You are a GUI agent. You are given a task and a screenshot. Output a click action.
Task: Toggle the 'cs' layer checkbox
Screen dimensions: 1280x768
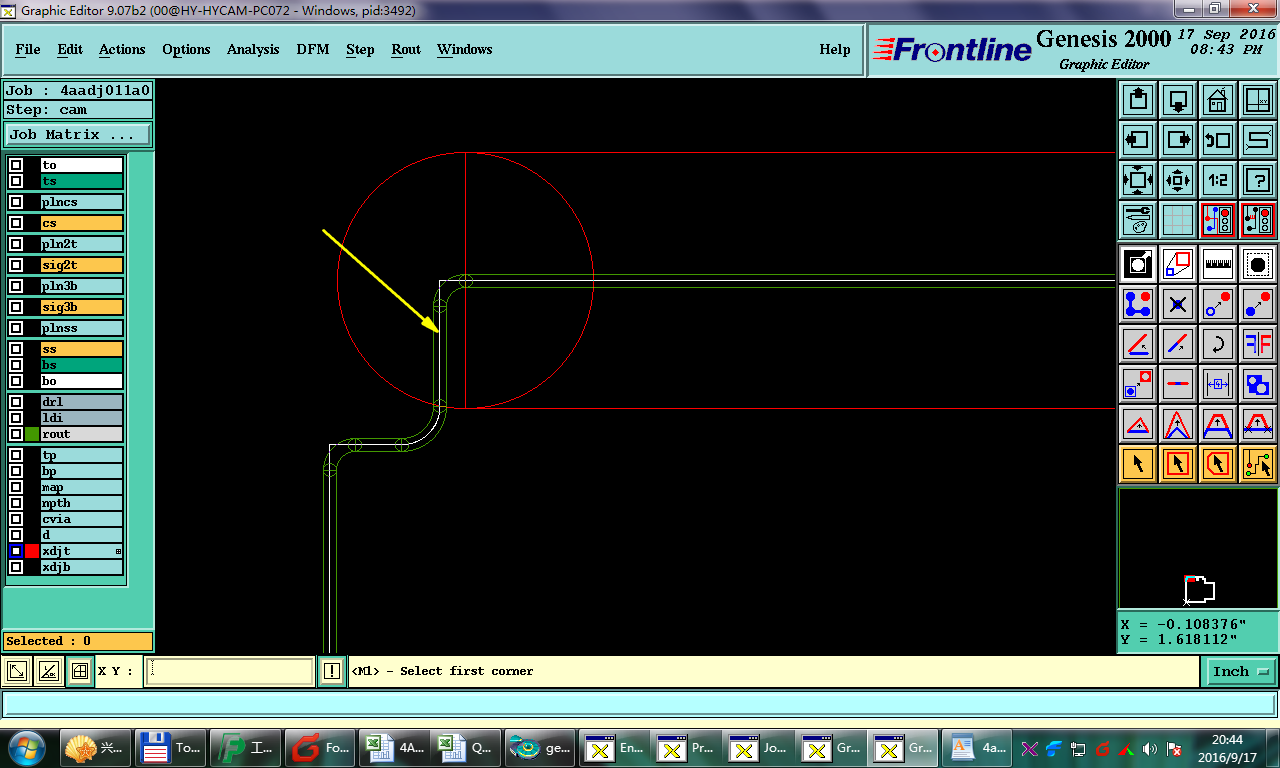pos(16,223)
